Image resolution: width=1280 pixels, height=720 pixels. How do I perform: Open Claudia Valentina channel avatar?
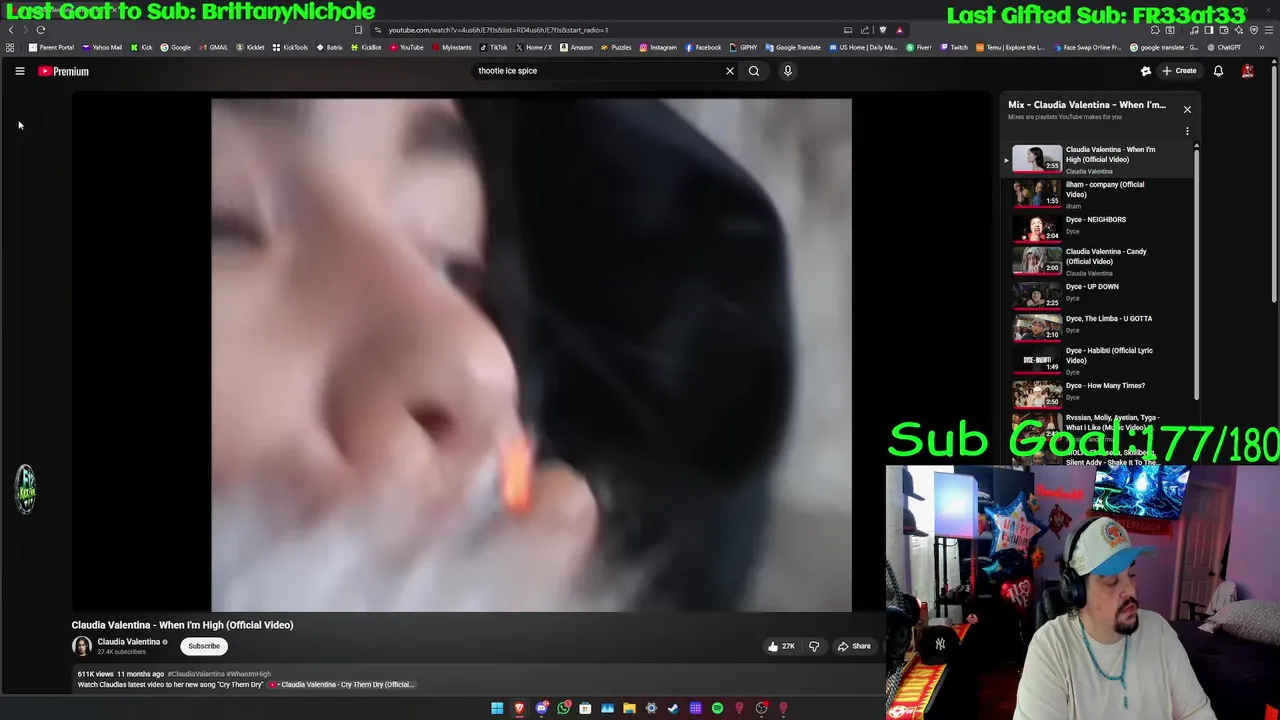pyautogui.click(x=81, y=646)
